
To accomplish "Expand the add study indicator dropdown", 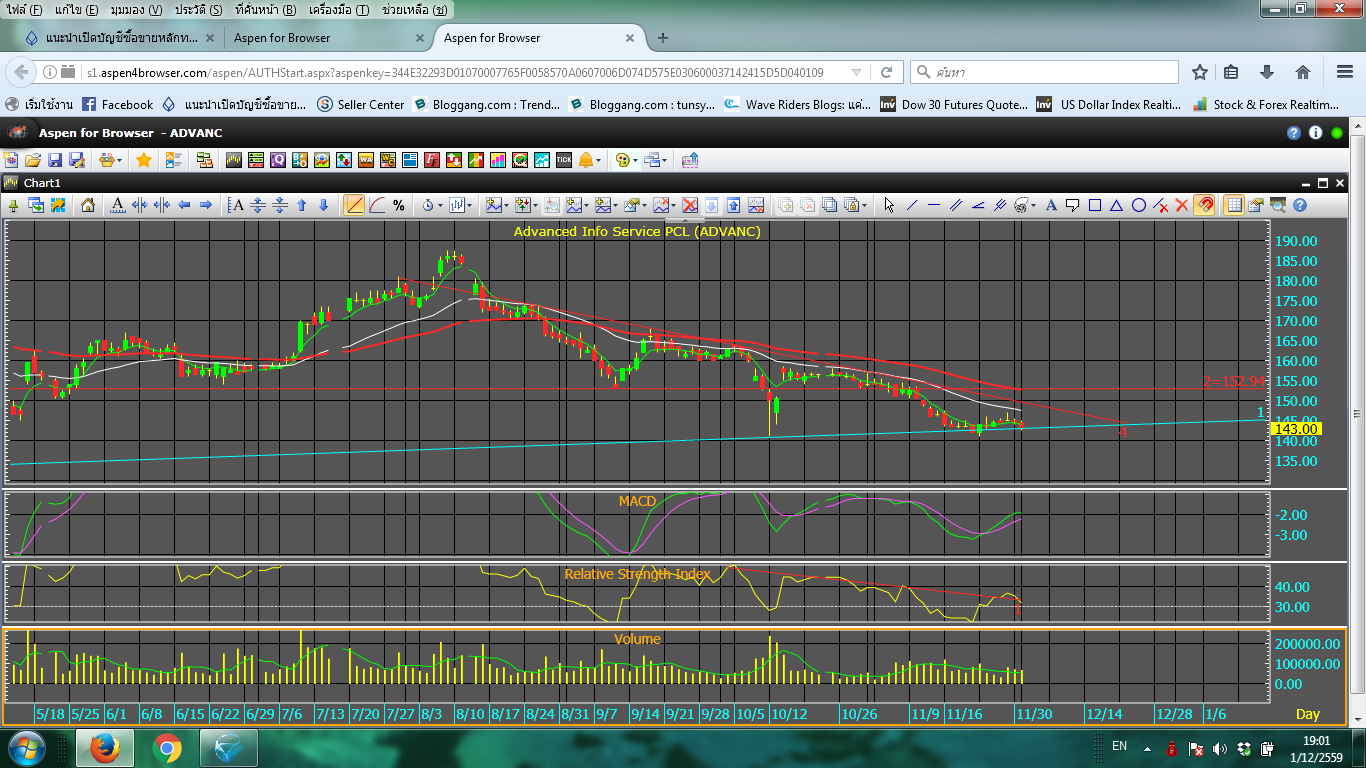I will [x=506, y=205].
